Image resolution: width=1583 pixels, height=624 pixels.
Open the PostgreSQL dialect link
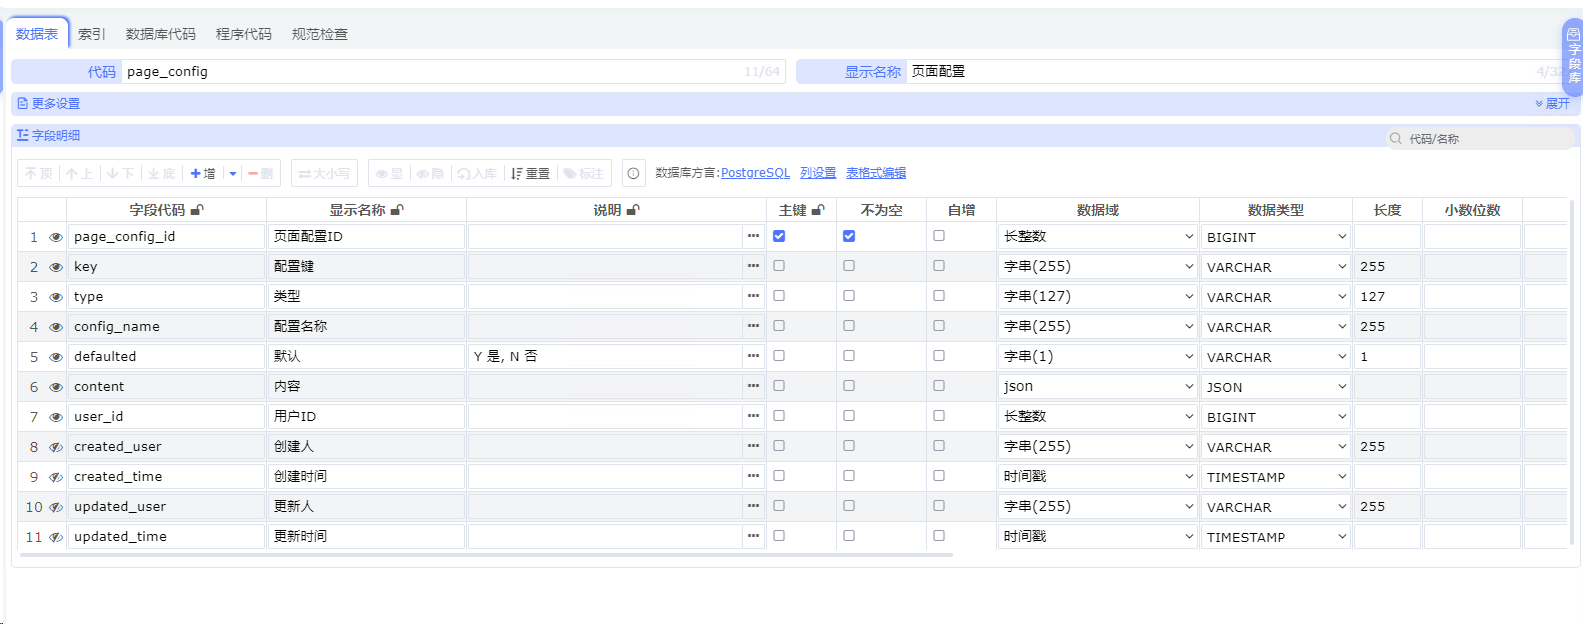coord(755,173)
